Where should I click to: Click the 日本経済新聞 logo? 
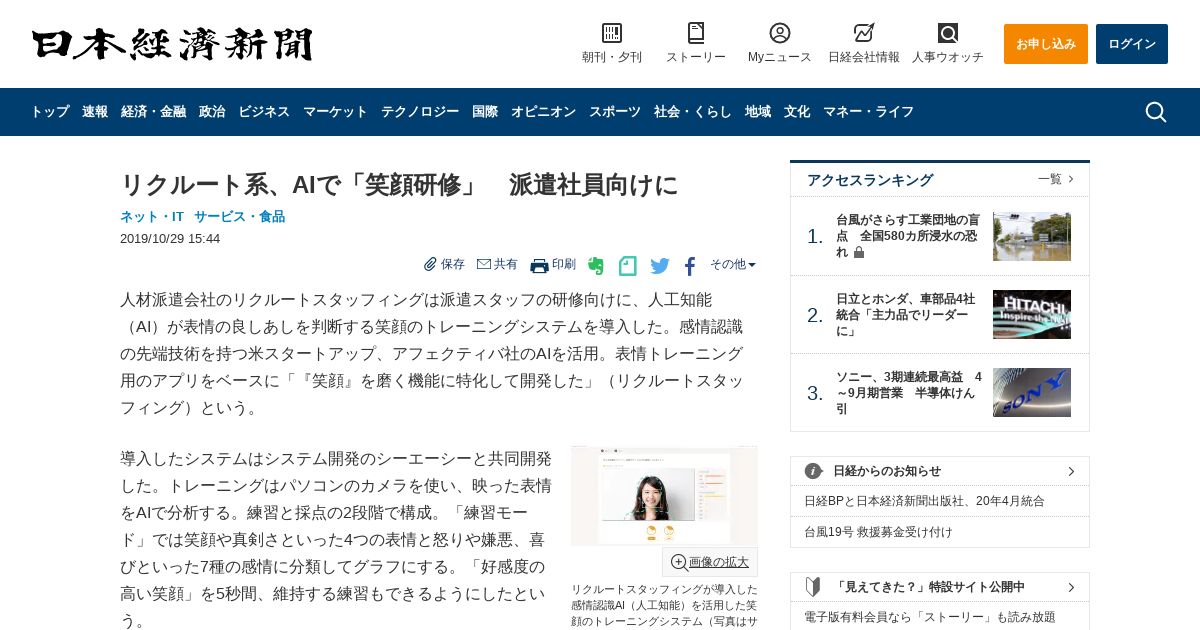click(172, 44)
